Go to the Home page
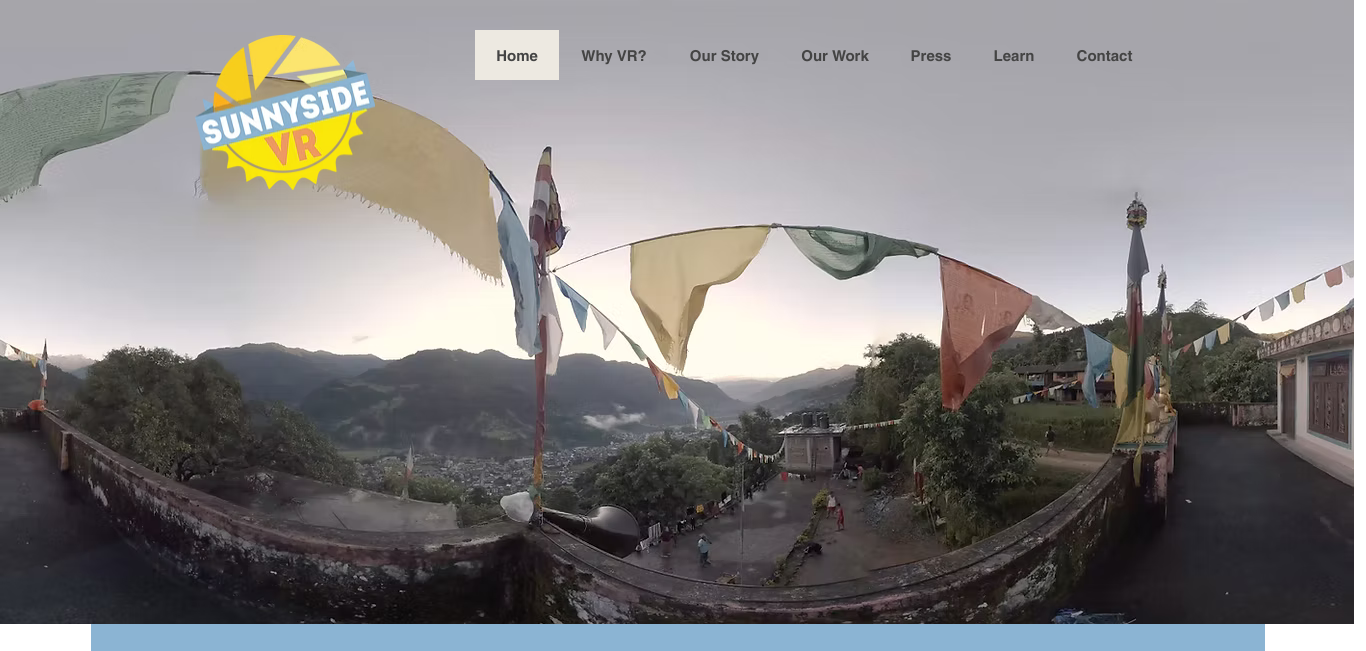Screen dimensions: 1366x651 point(517,55)
